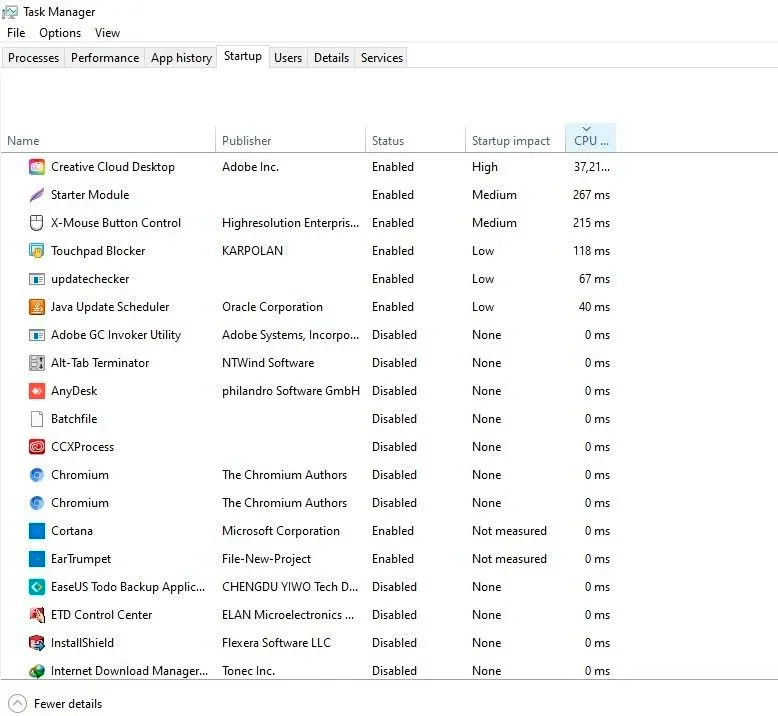
Task: Click the Java Update Scheduler icon
Action: click(37, 307)
